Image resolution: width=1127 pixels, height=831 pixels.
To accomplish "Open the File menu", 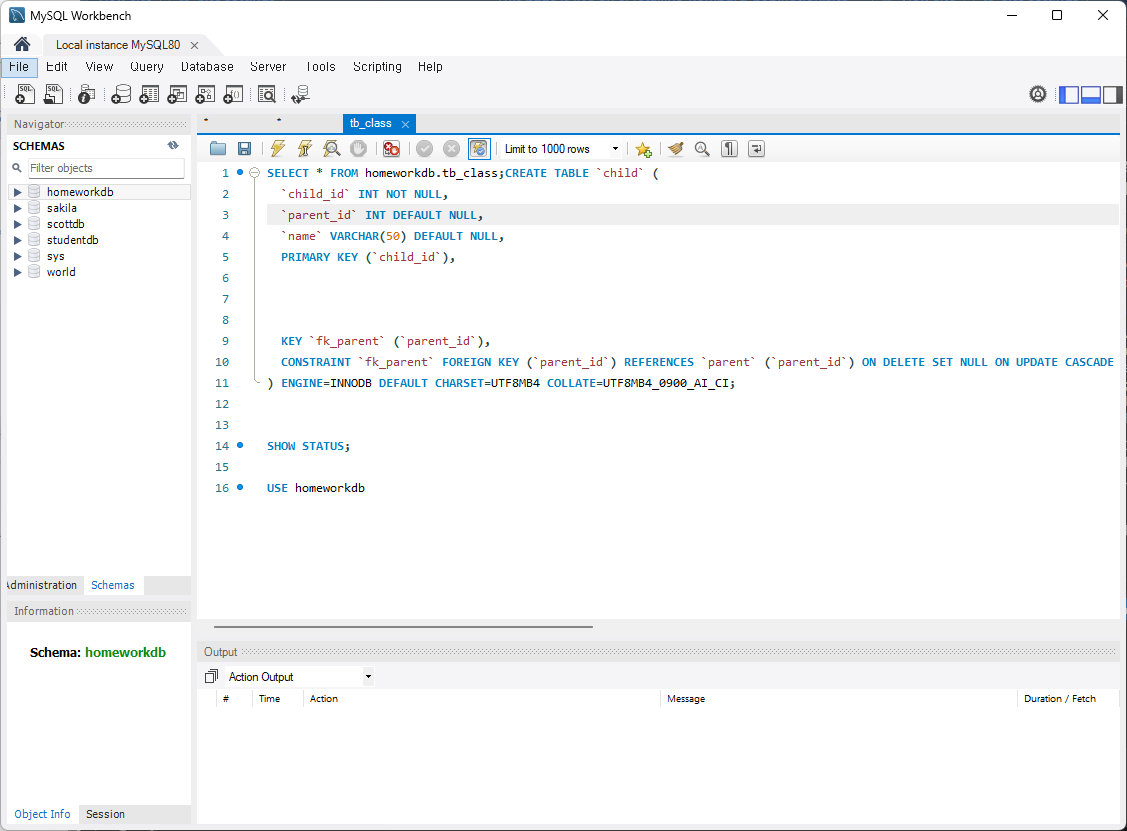I will [x=19, y=66].
